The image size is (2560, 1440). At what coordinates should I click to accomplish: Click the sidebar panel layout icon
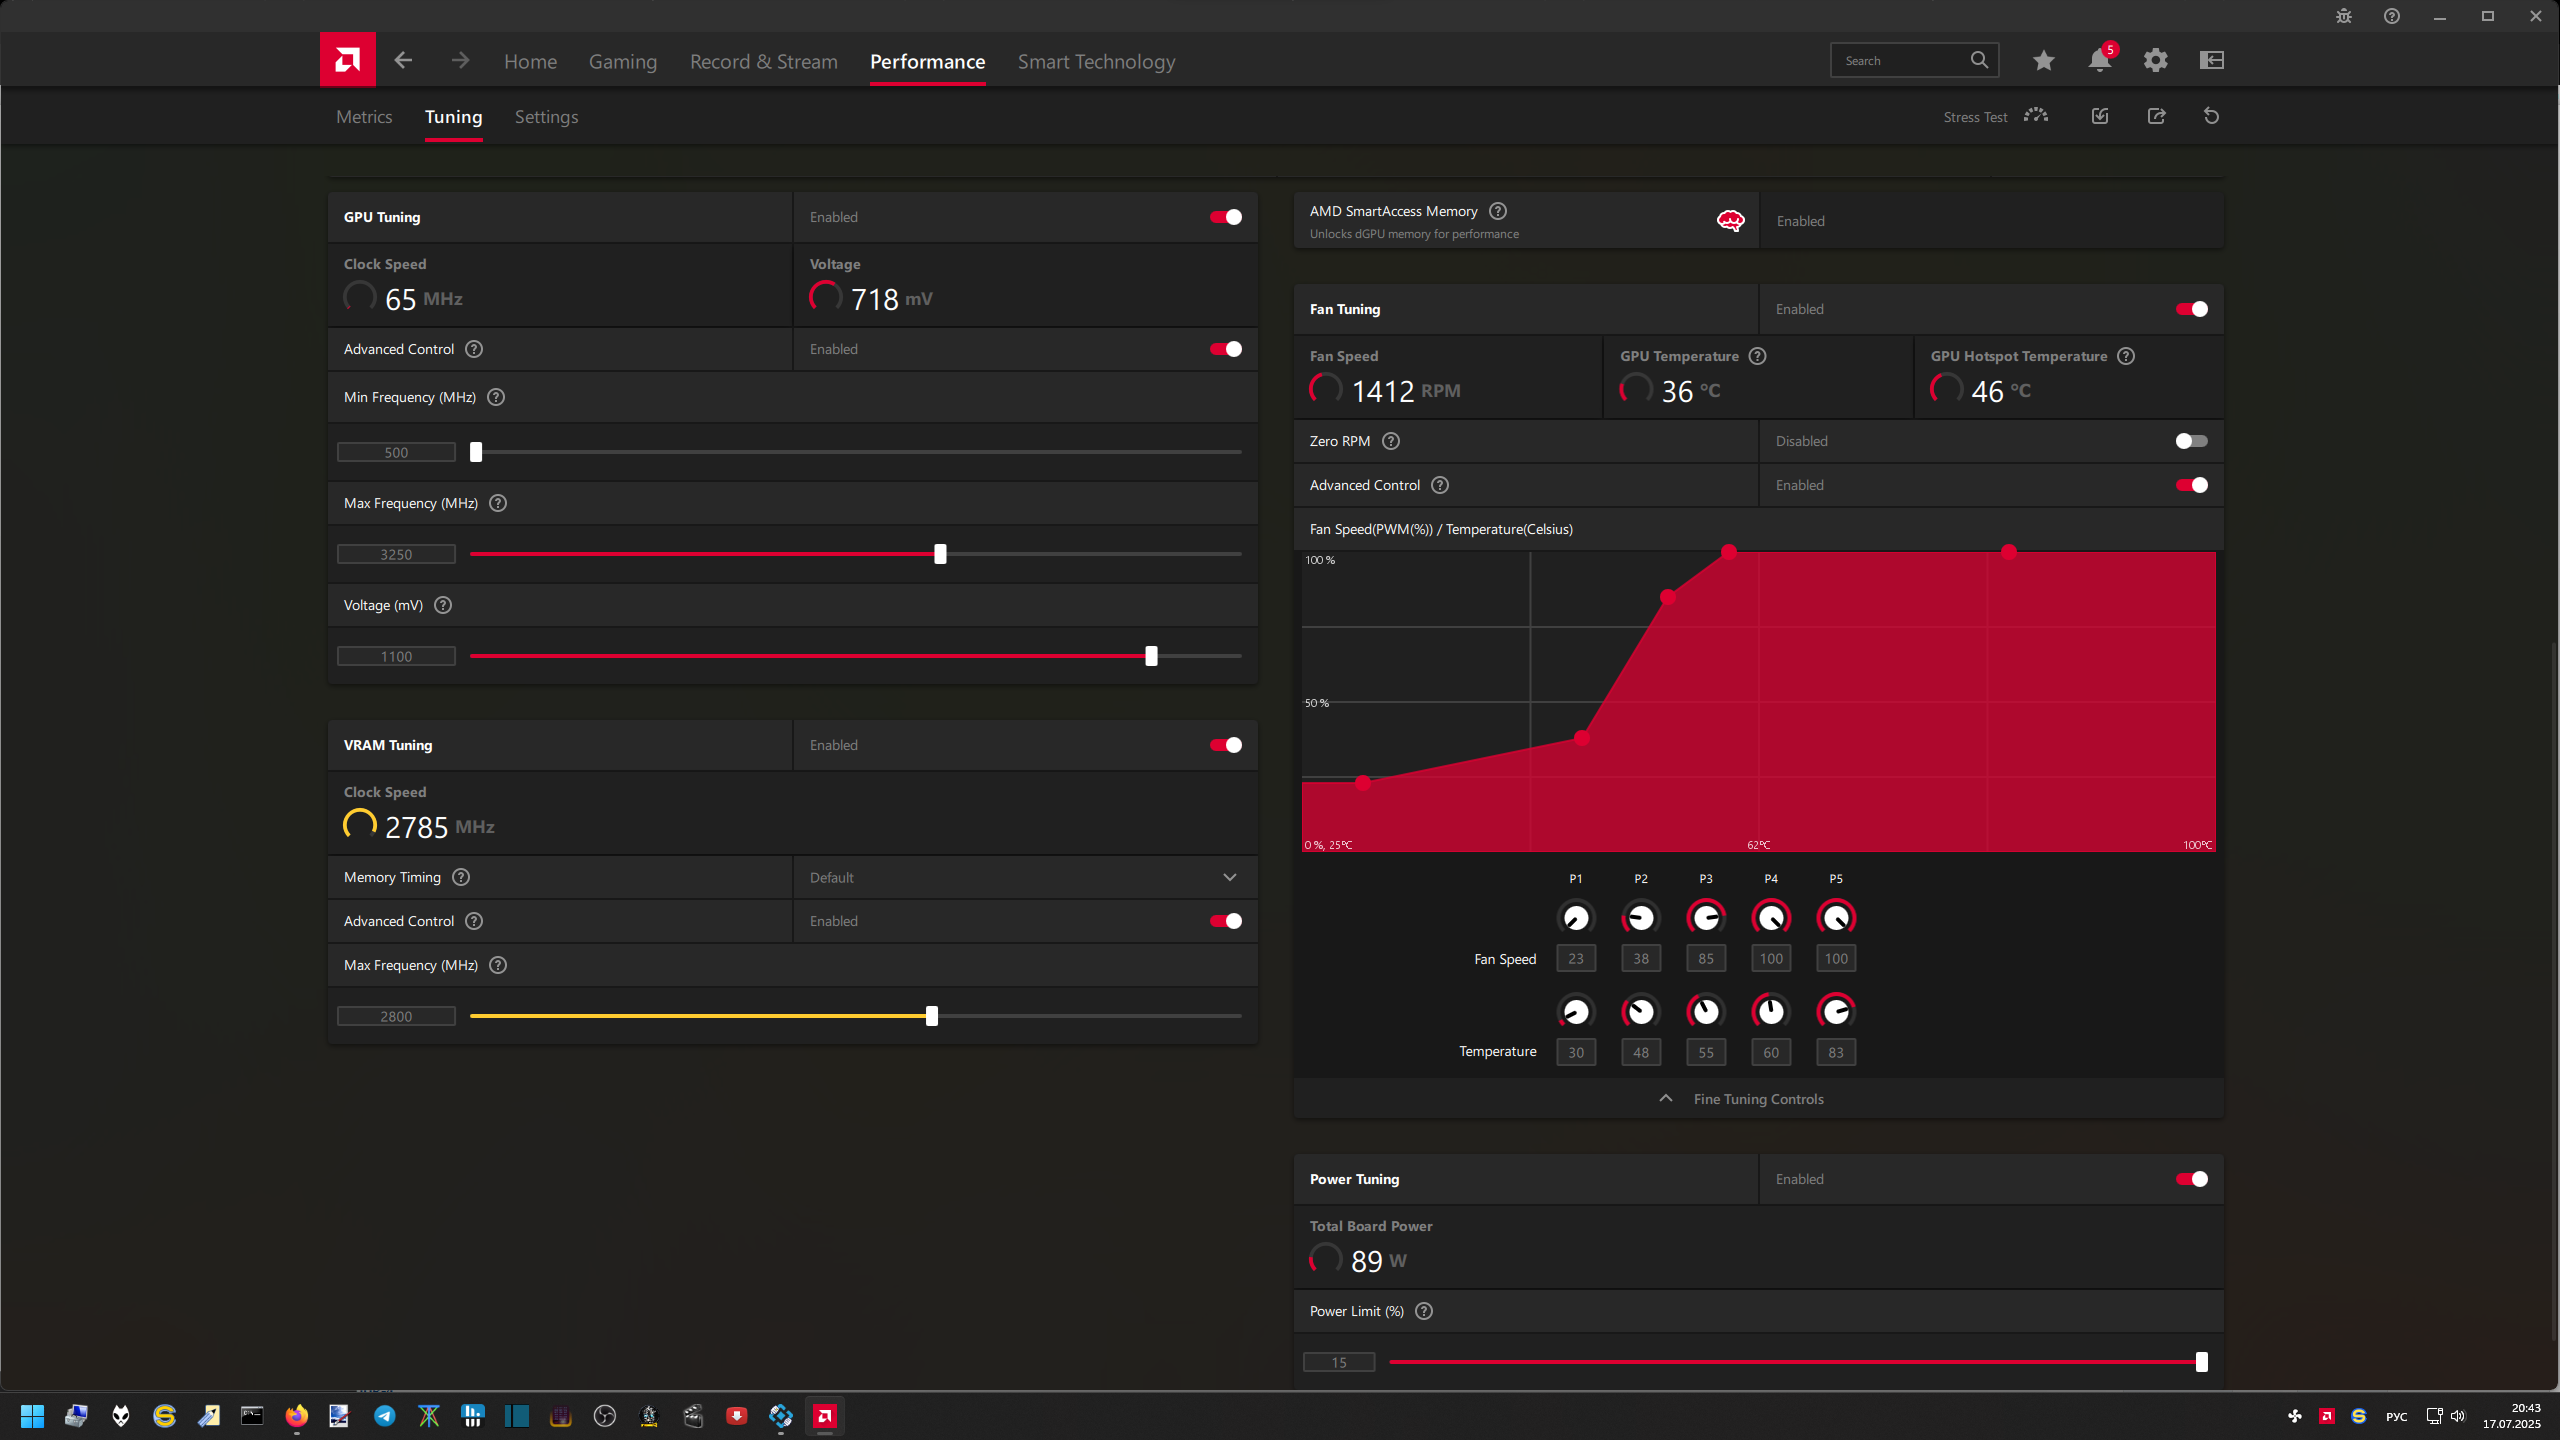(2211, 60)
